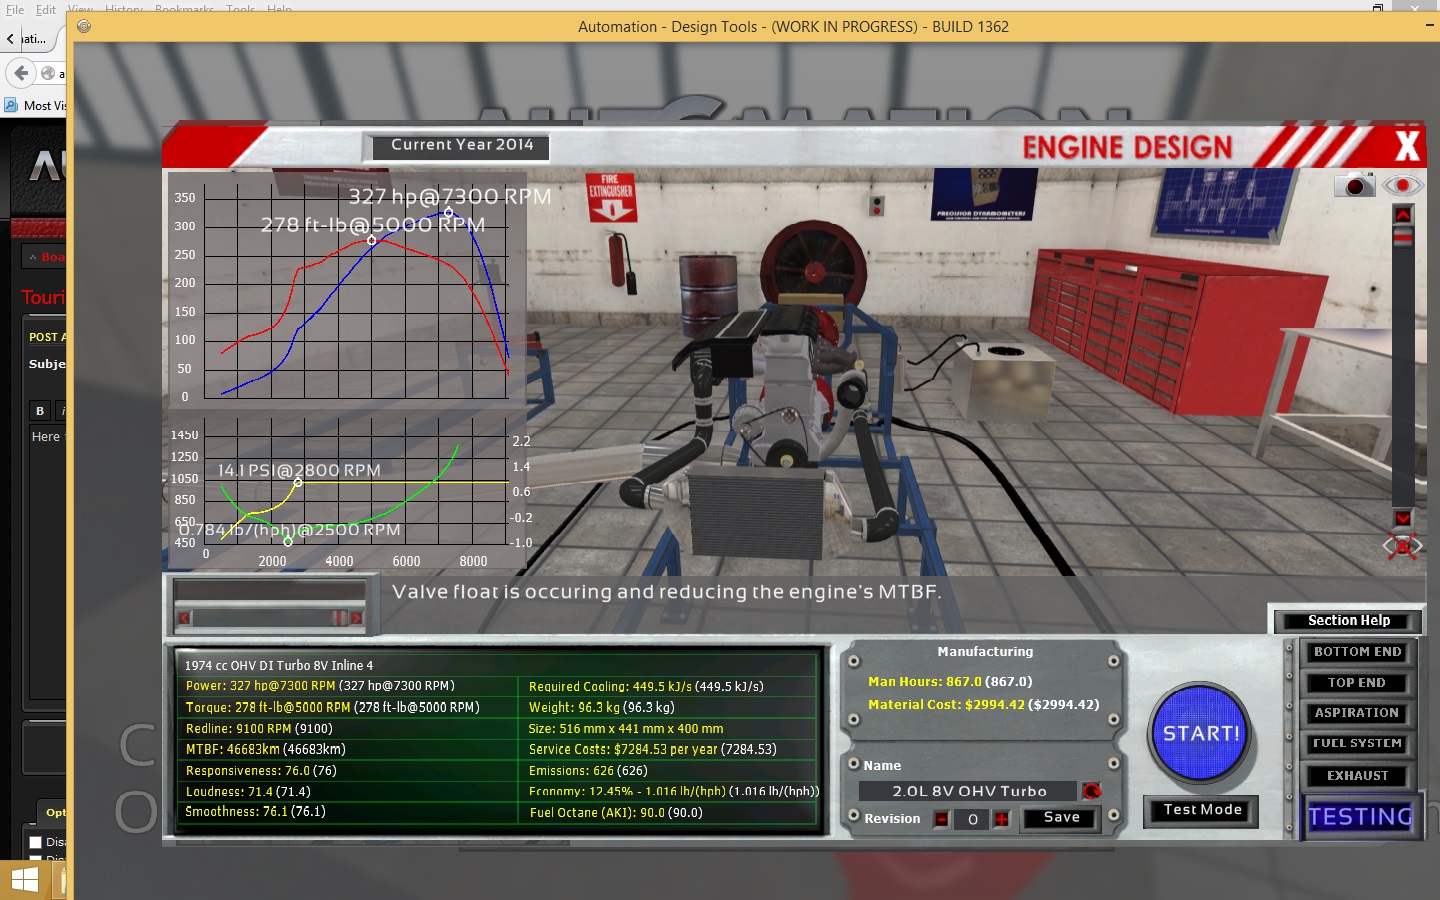Open the Windows Start button

(x=25, y=880)
